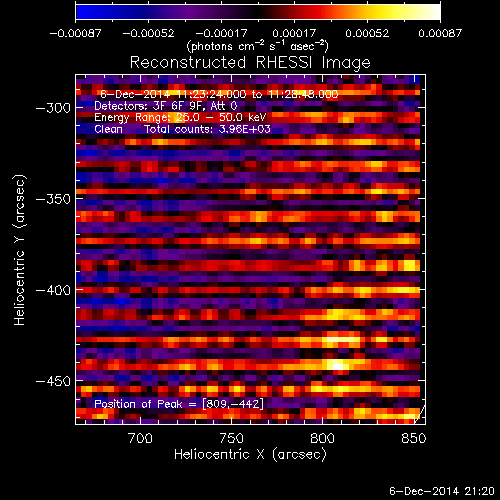Click the 750 X-axis tick label
The height and width of the screenshot is (500, 500).
(x=231, y=438)
